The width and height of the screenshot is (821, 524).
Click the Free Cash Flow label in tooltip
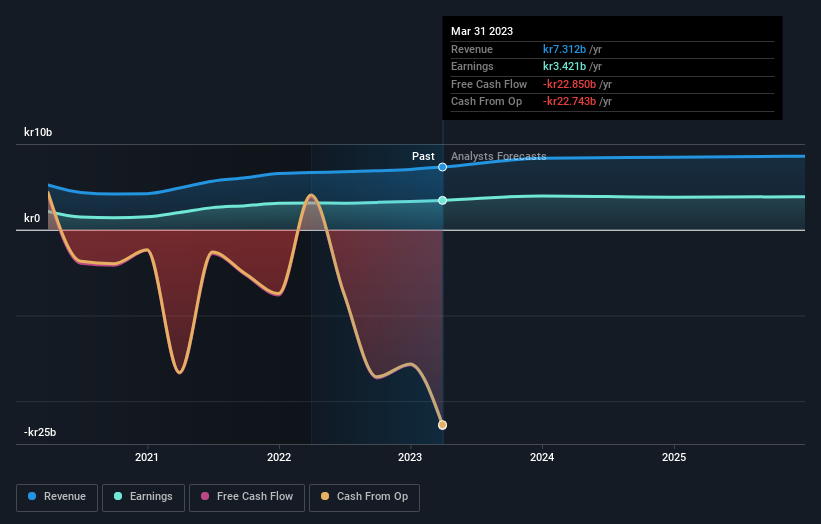[489, 84]
